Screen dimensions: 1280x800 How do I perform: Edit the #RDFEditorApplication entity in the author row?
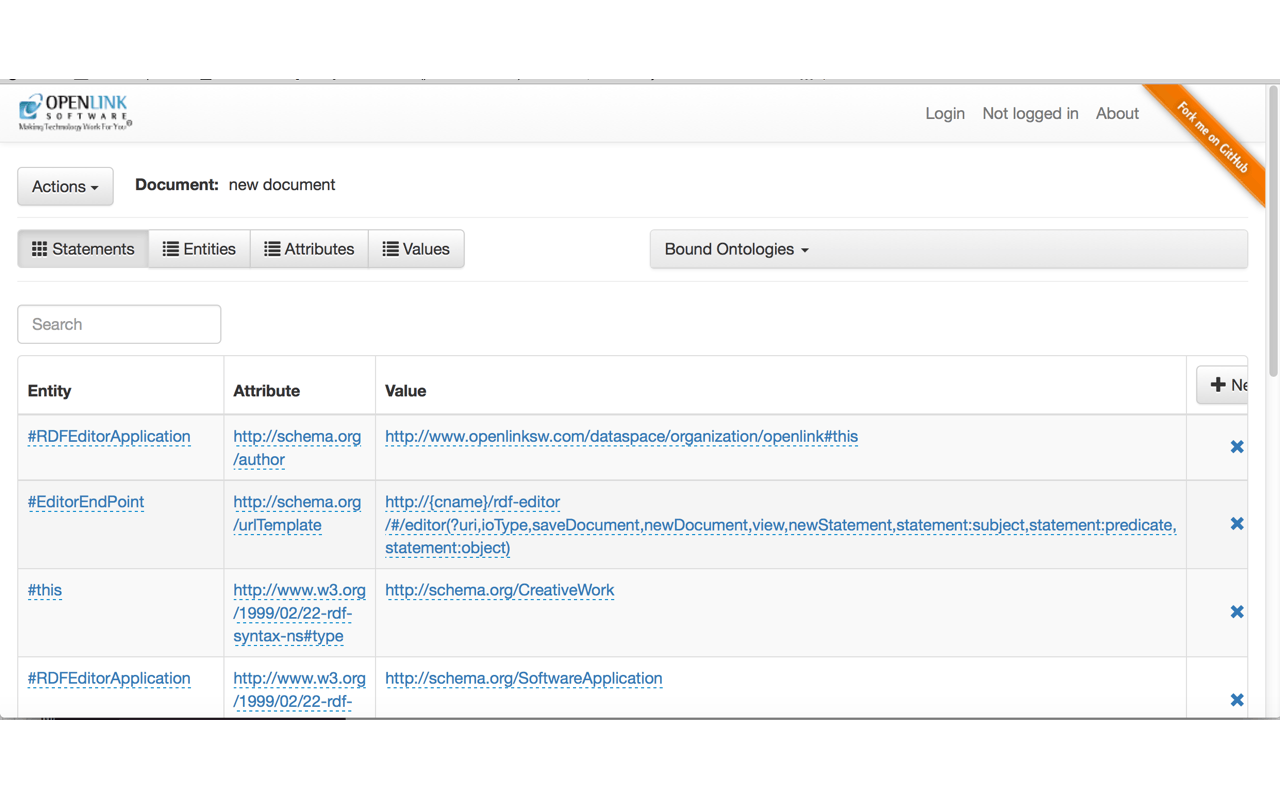pos(109,437)
